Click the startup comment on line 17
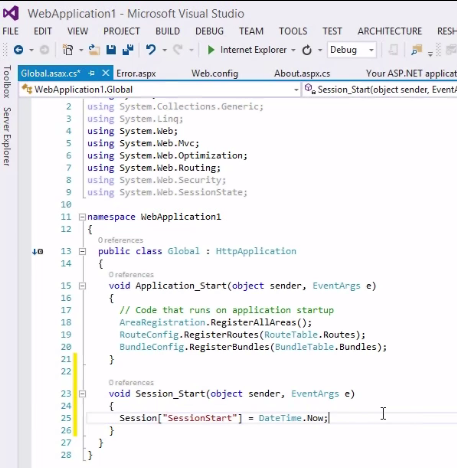The height and width of the screenshot is (468, 457). (x=227, y=310)
